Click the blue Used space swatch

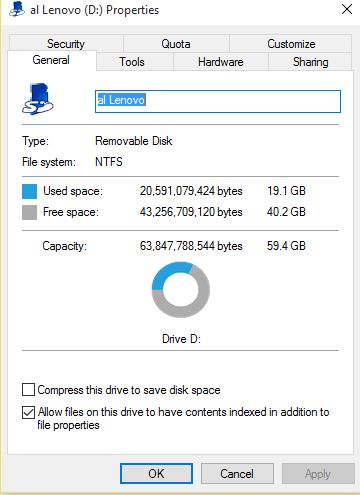(29, 191)
